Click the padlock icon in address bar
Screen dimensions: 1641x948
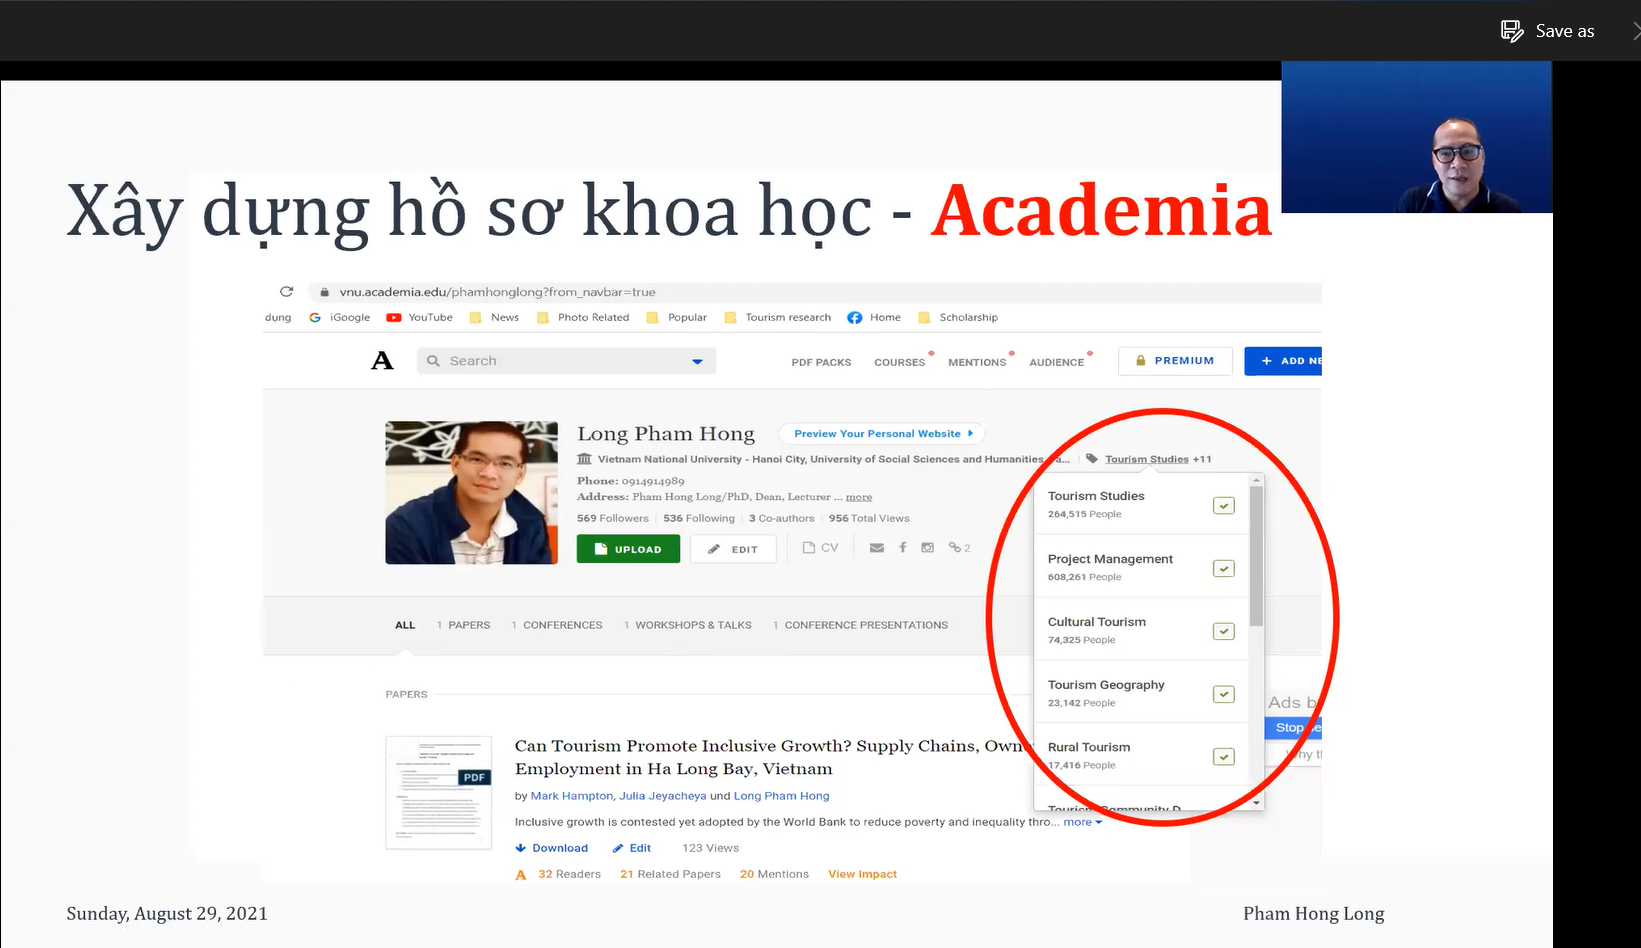(x=324, y=292)
